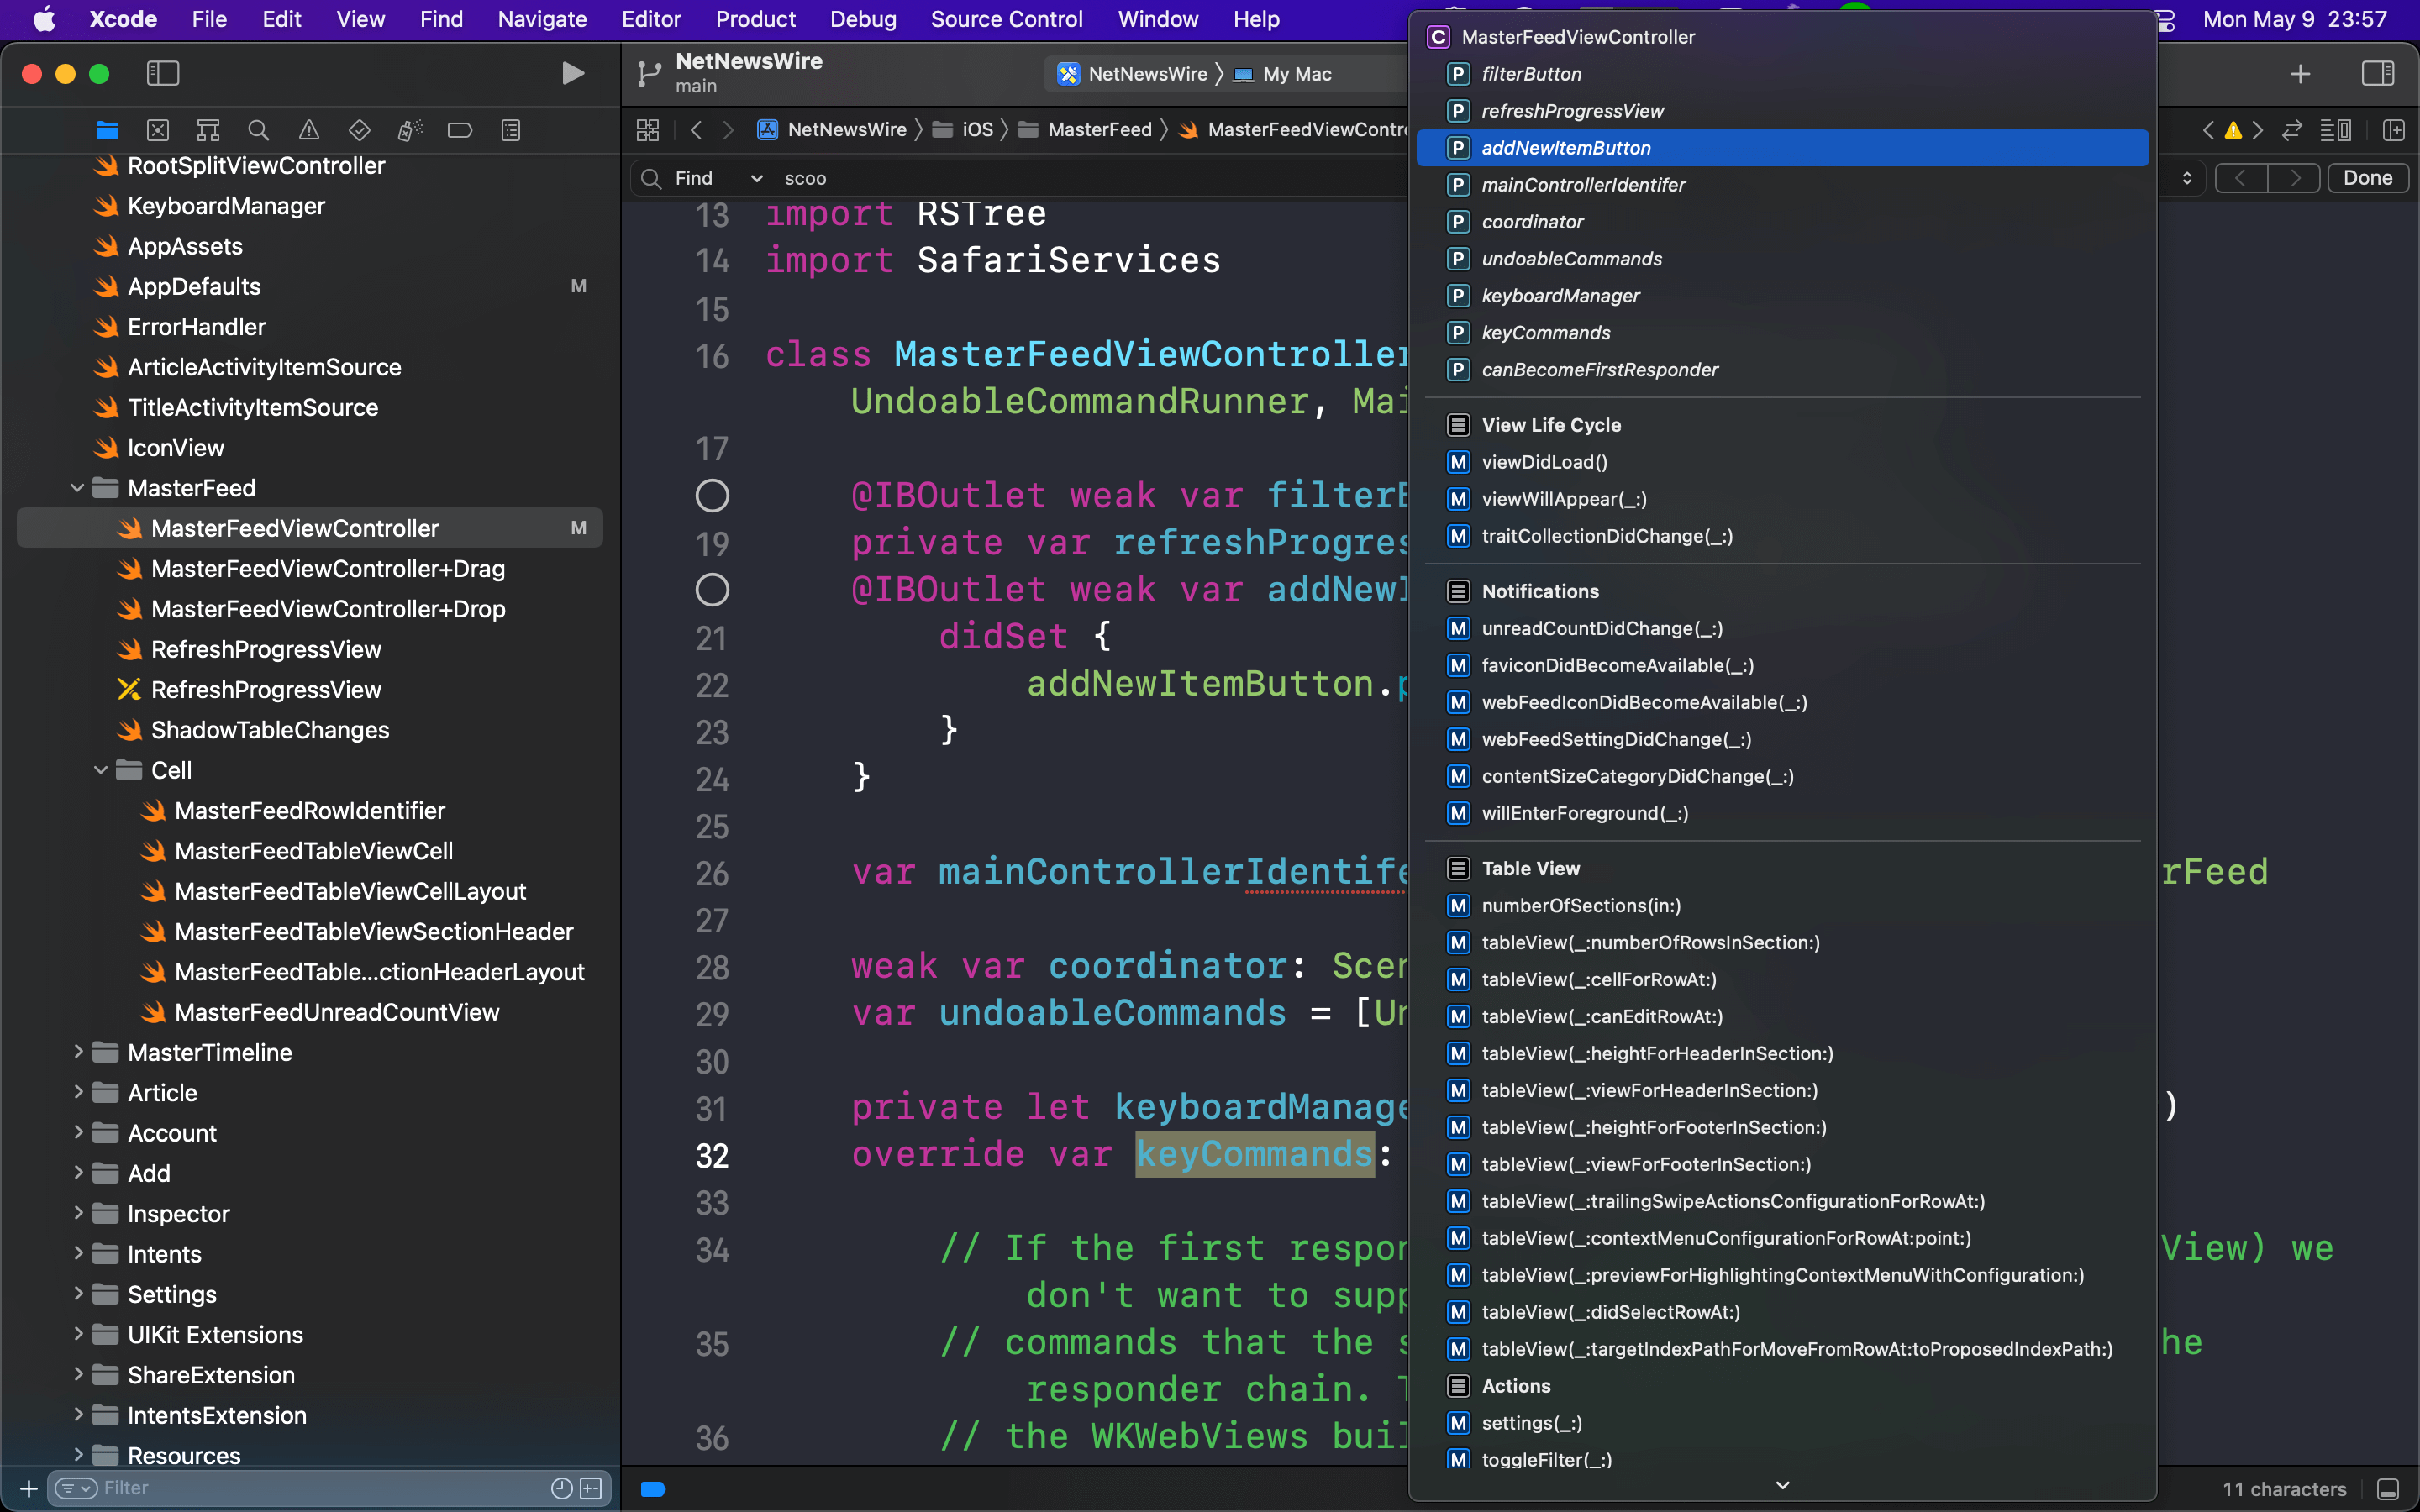Open the Debug navigator spray-can icon
2420x1512 pixels.
[x=410, y=130]
